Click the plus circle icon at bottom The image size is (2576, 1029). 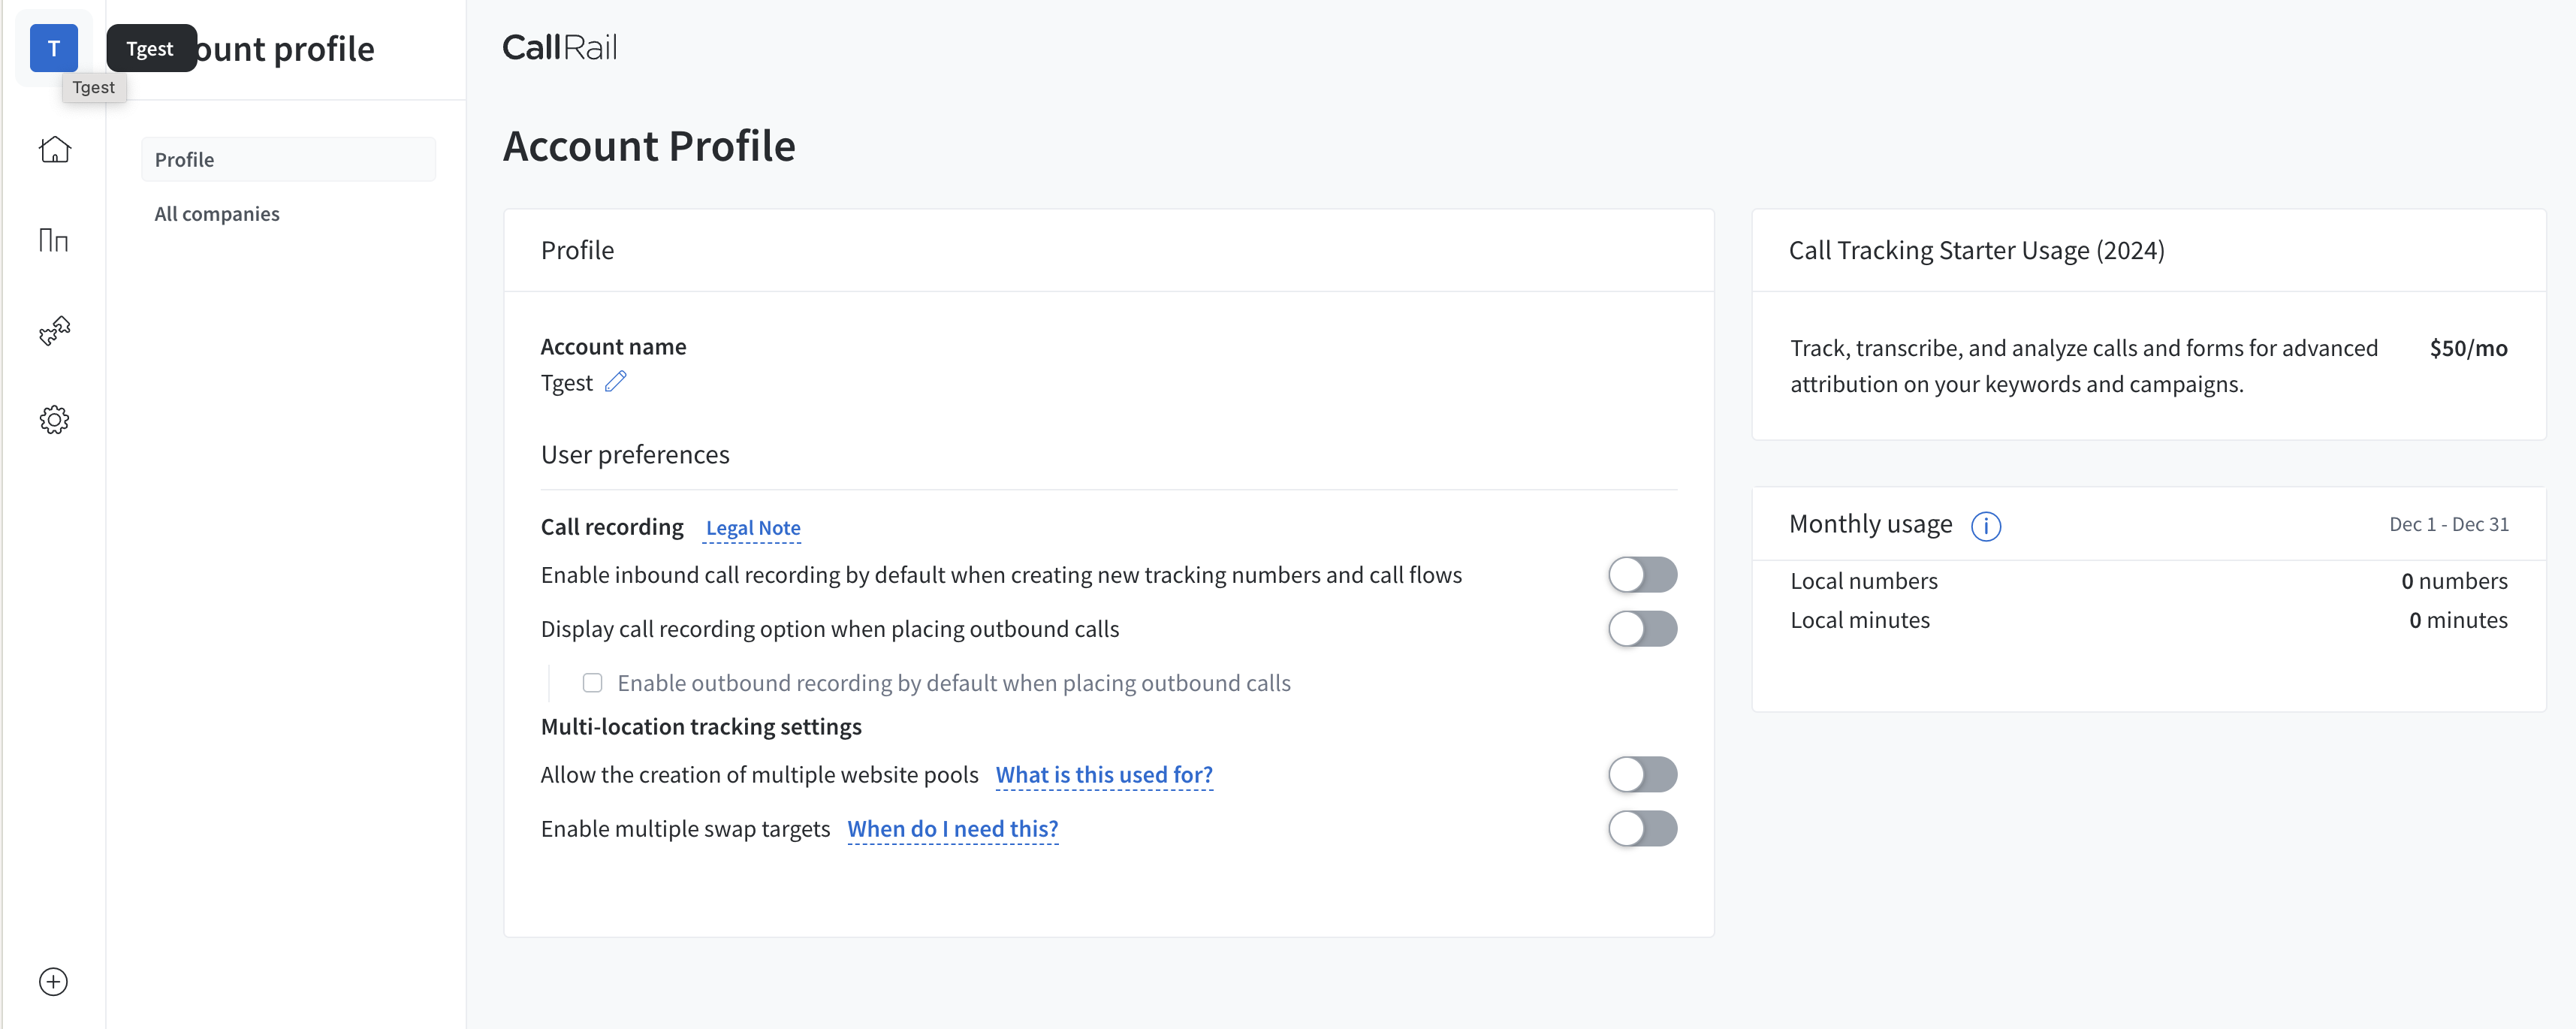pyautogui.click(x=54, y=981)
